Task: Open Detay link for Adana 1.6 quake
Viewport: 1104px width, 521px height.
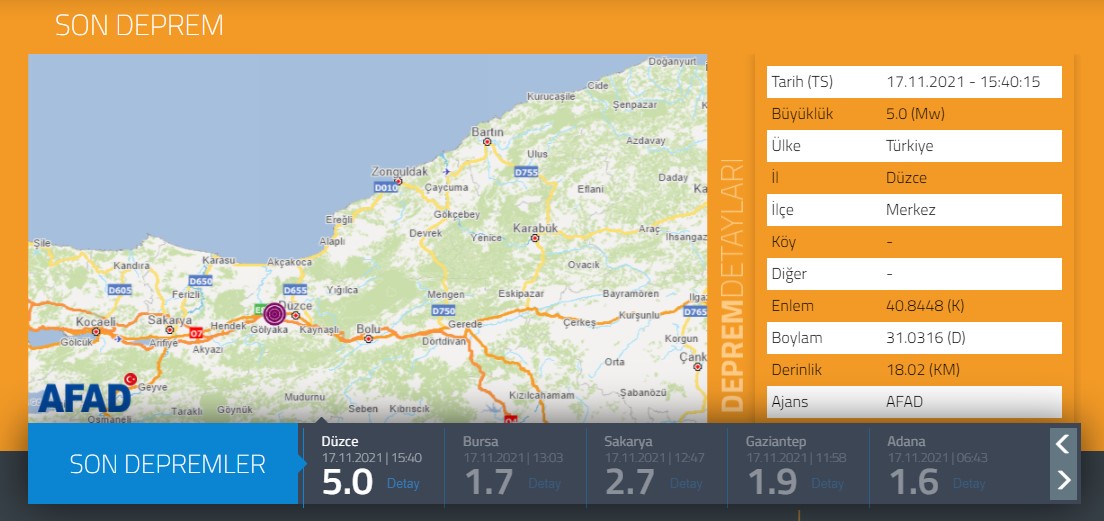Action: click(970, 484)
